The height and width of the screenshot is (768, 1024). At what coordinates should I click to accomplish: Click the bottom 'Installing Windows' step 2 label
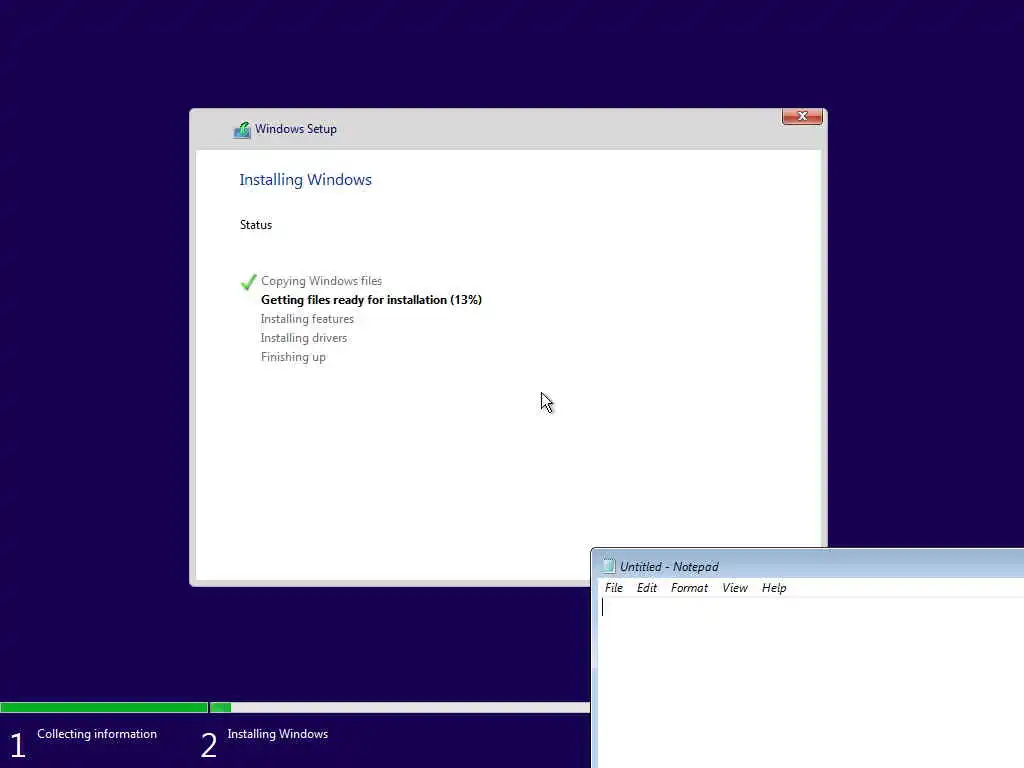click(278, 734)
